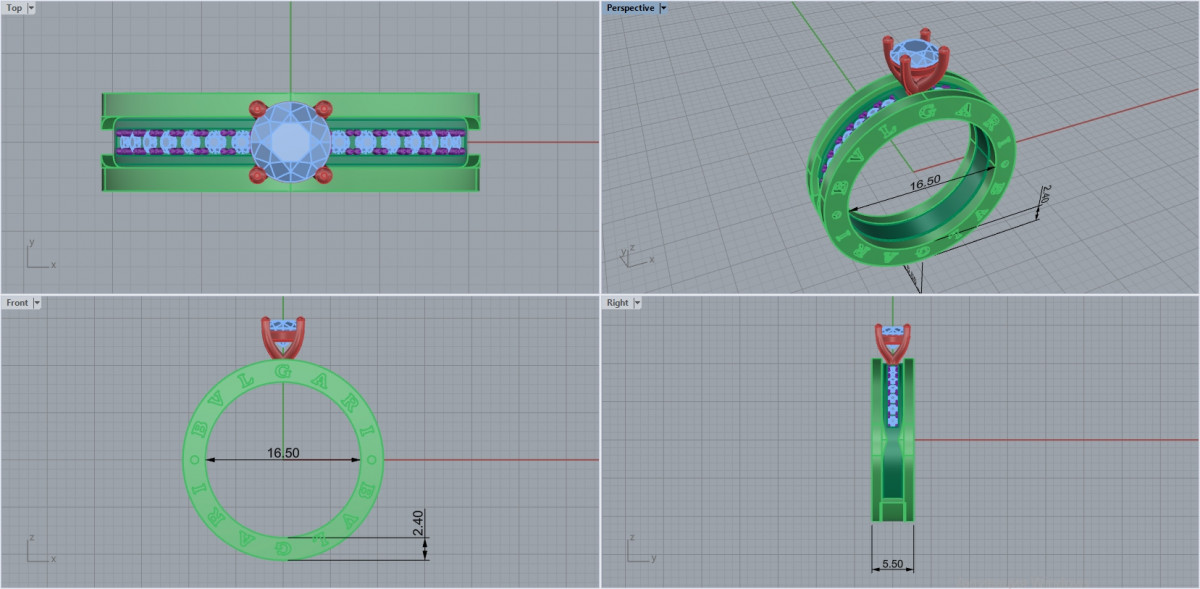Screen dimensions: 1200x589
Task: Click the Perspective viewport title label
Action: (630, 8)
